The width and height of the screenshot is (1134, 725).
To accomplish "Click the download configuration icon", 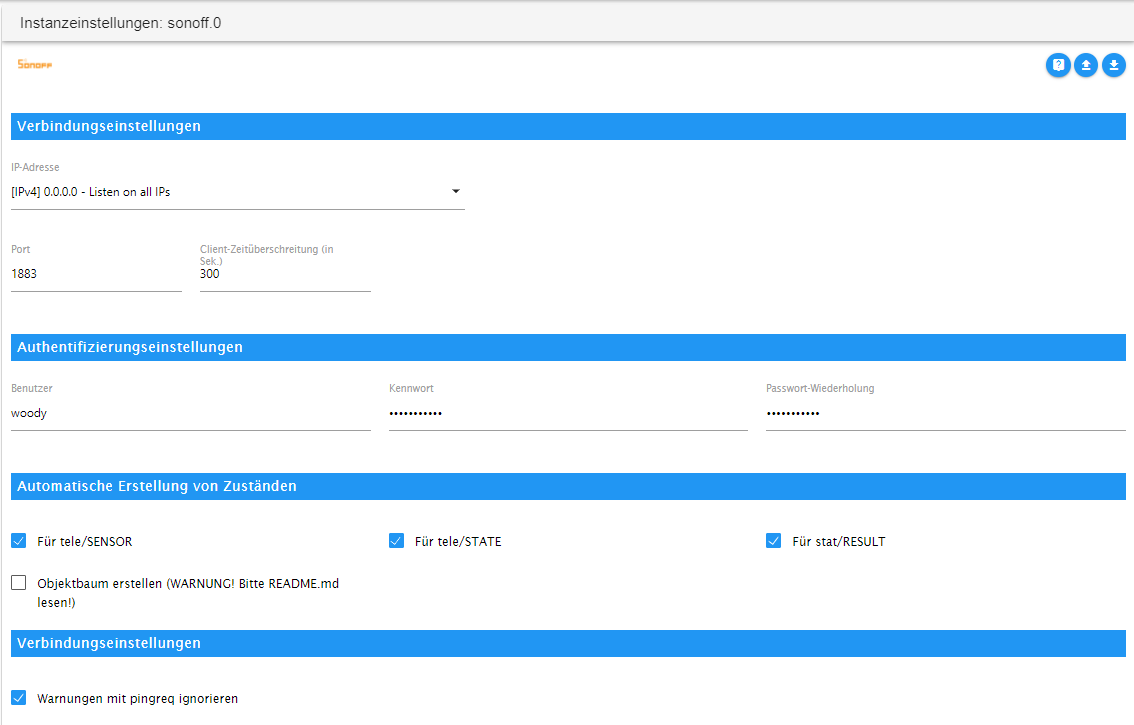I will point(1114,65).
